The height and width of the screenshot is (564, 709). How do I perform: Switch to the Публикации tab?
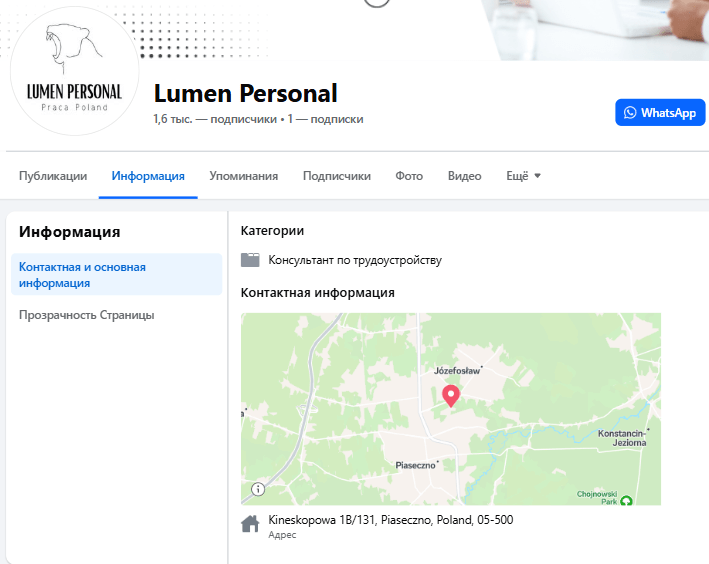53,176
